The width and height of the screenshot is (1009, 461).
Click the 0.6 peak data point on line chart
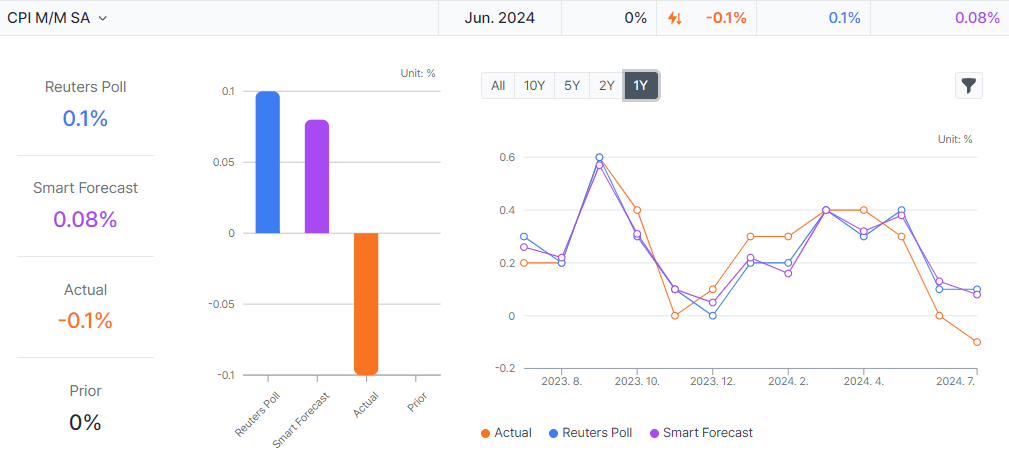point(599,158)
